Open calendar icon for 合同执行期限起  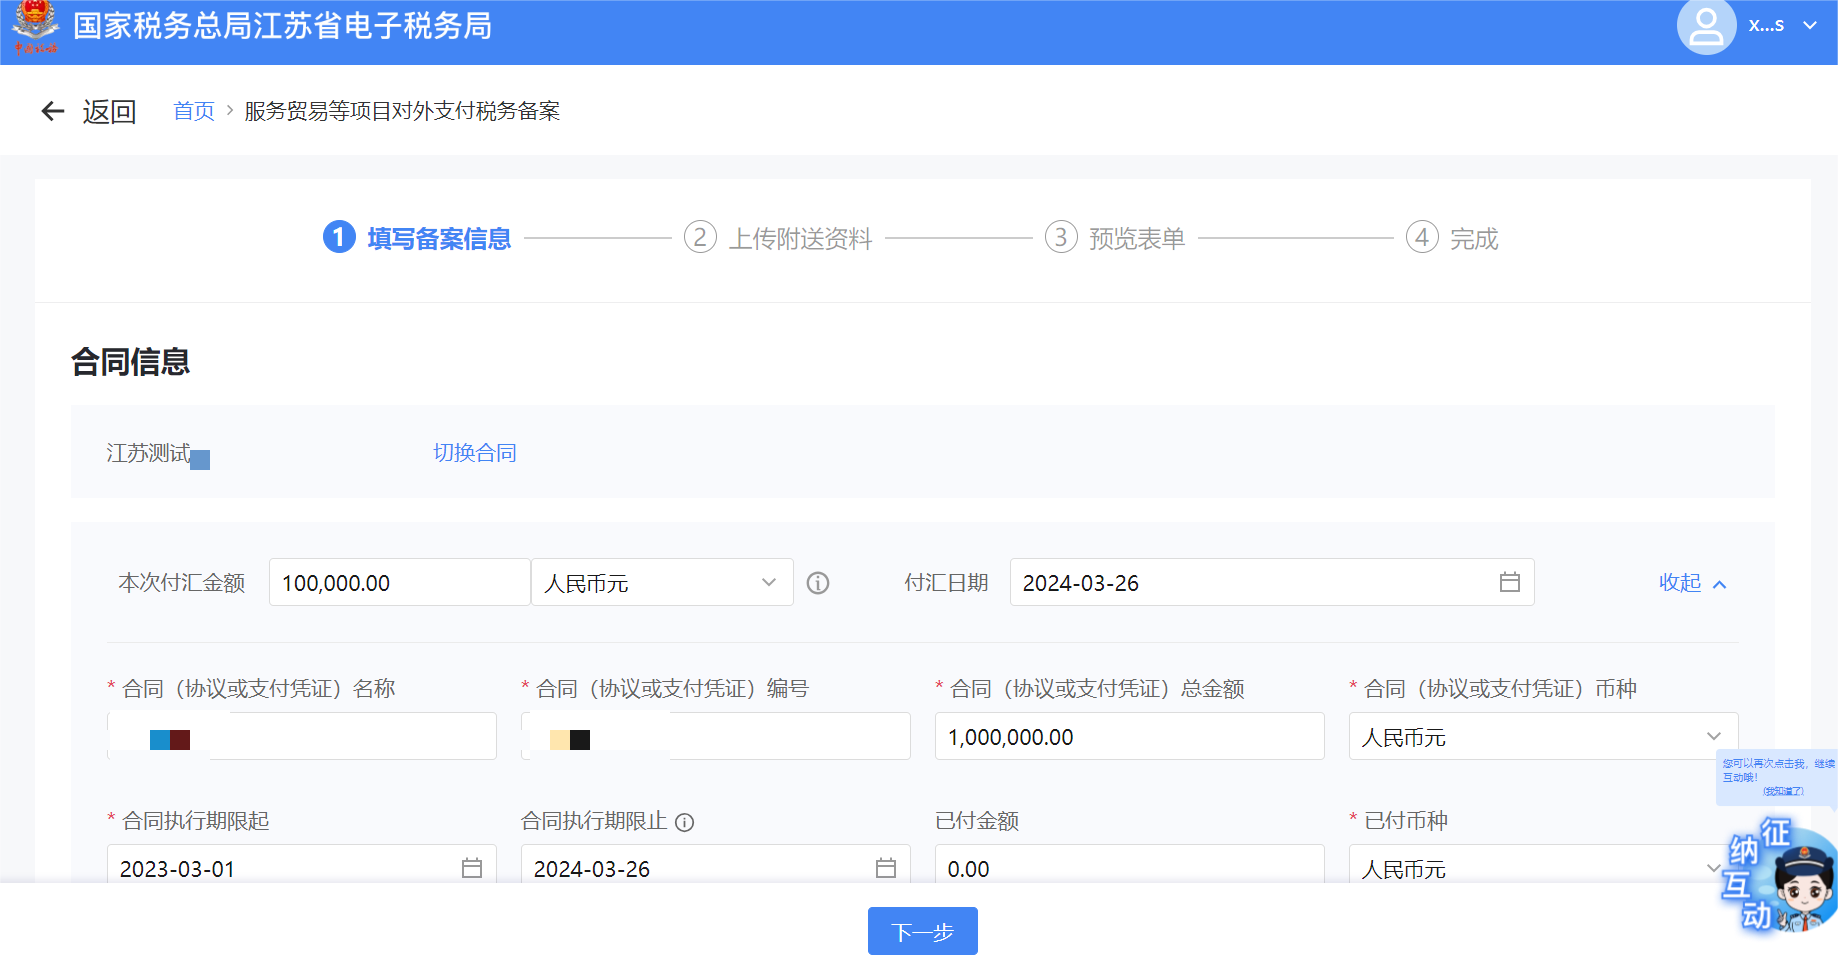(x=472, y=868)
